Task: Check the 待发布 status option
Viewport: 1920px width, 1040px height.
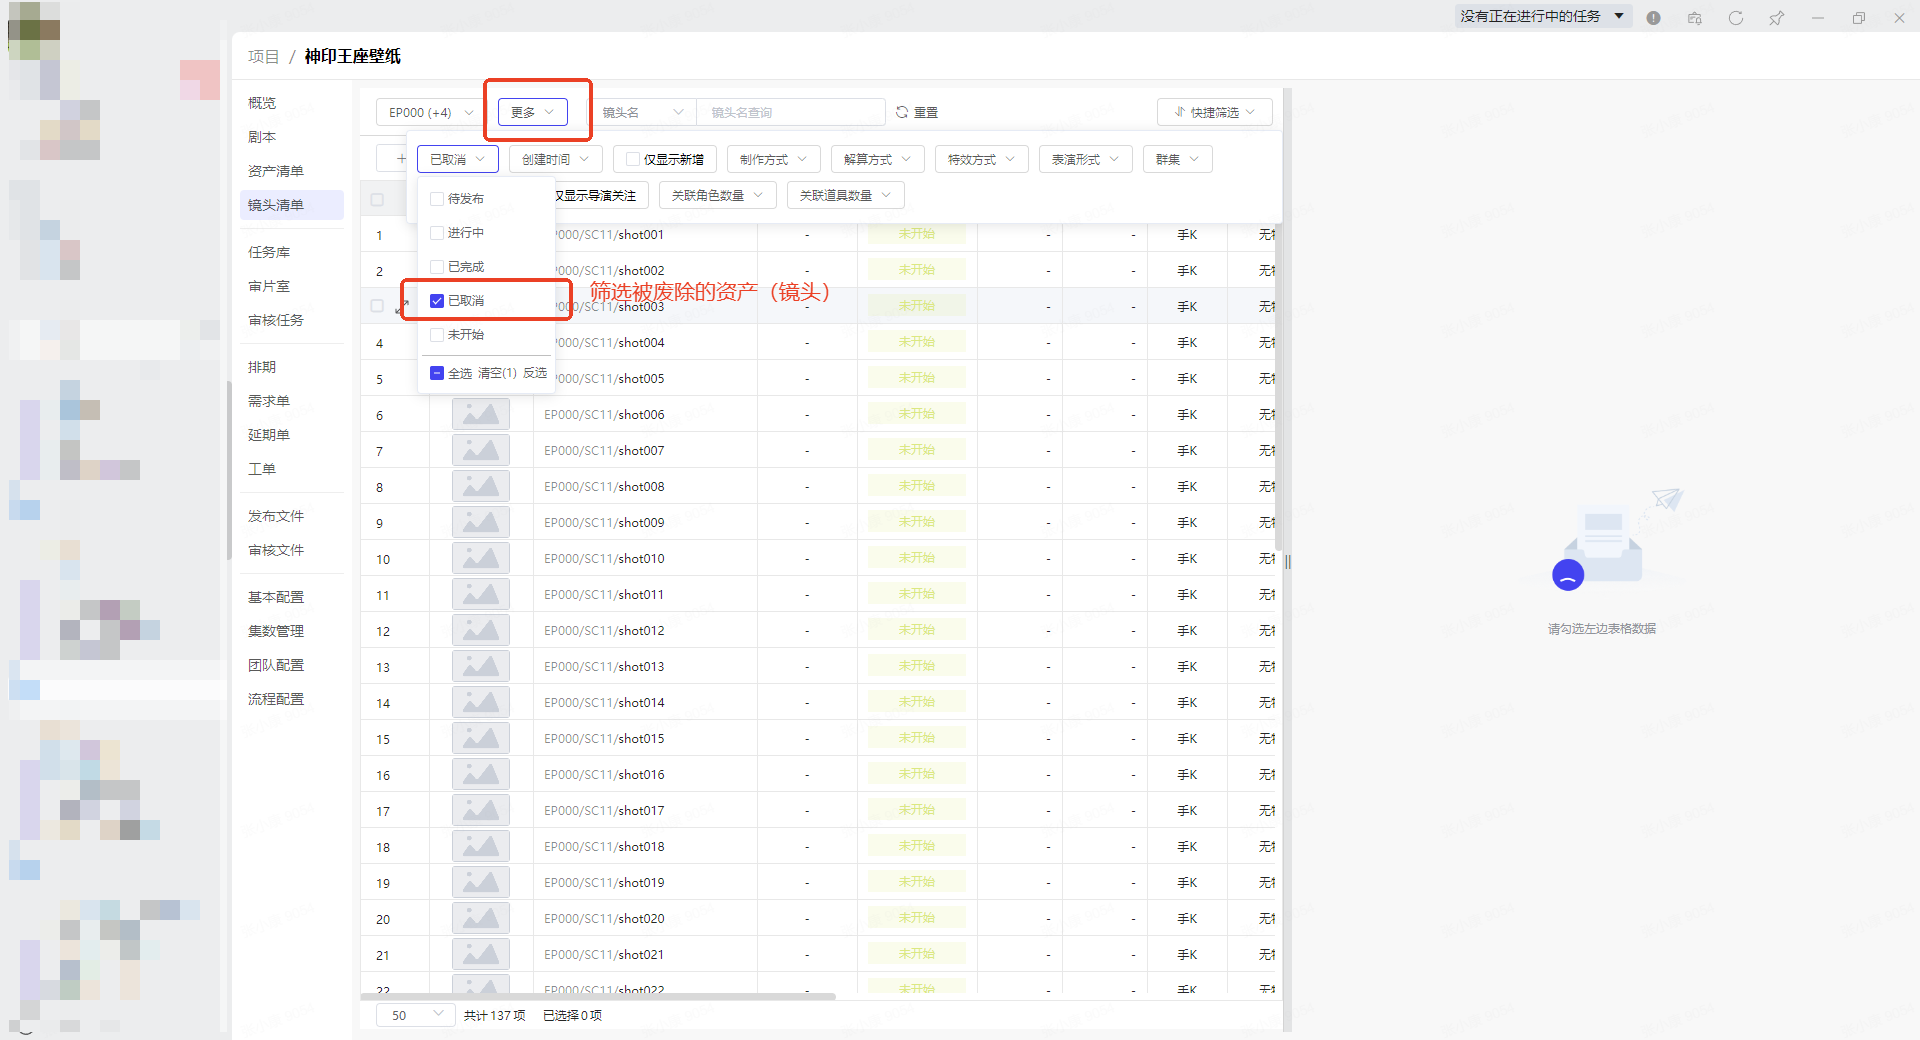Action: pos(437,199)
